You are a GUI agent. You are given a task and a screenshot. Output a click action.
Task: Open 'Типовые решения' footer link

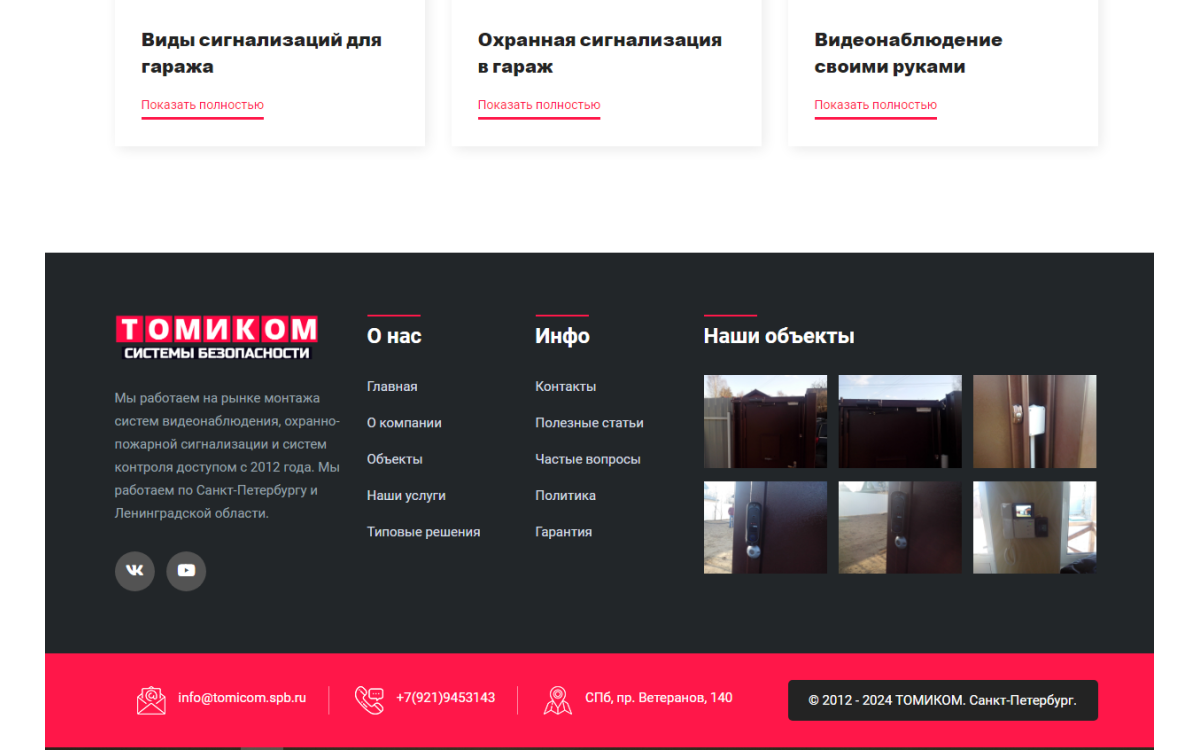(423, 532)
